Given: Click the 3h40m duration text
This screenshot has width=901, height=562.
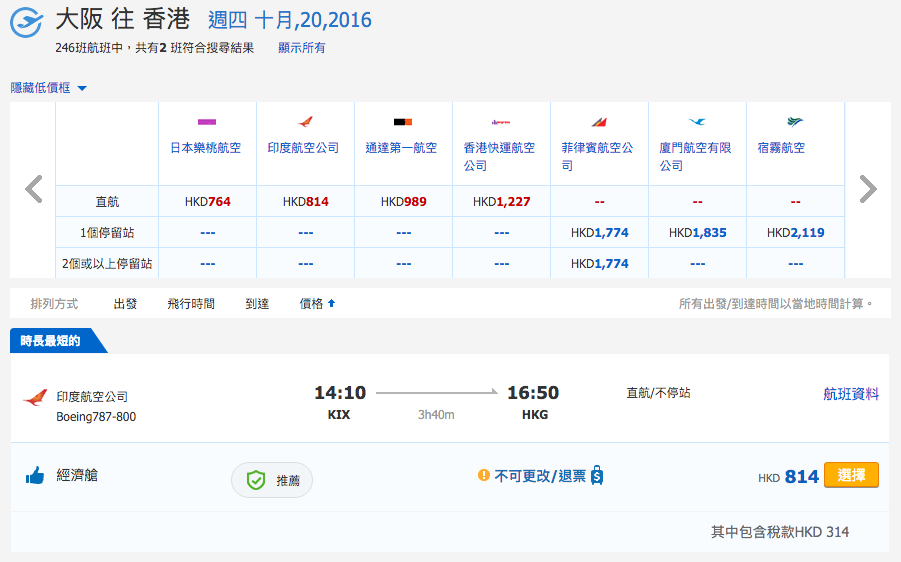Looking at the screenshot, I should coord(436,415).
